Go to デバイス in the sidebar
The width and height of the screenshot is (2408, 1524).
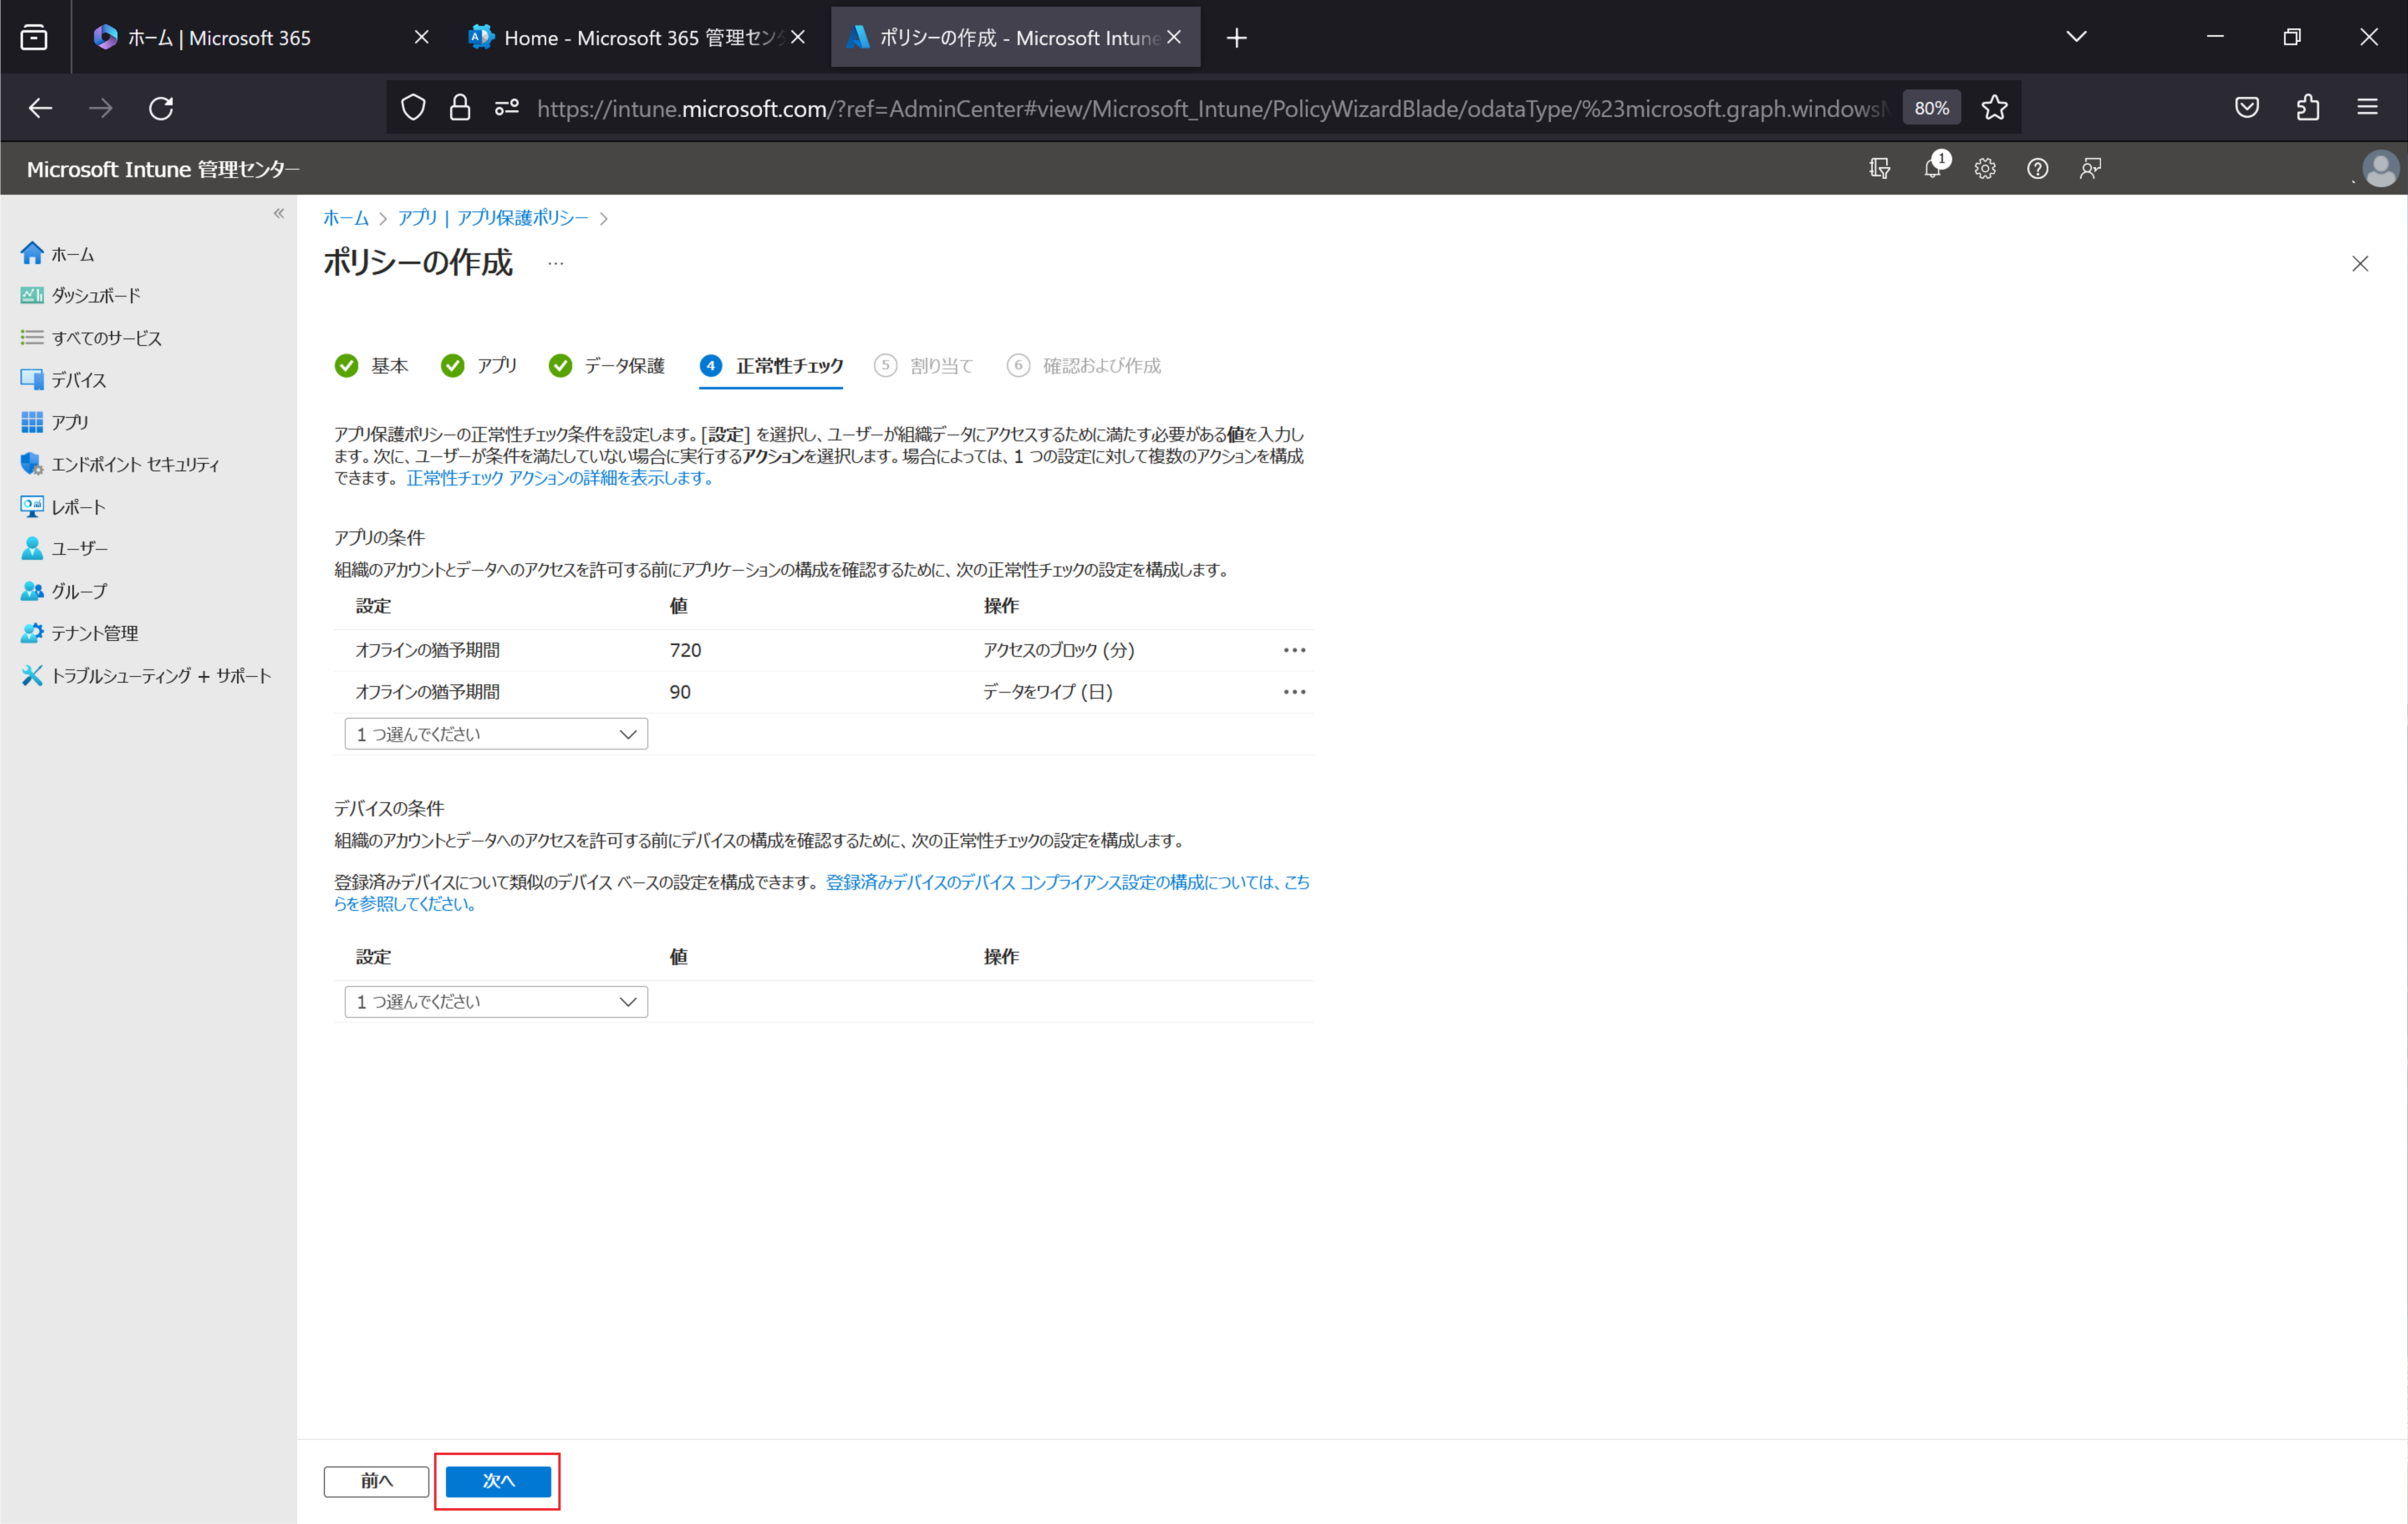pos(78,380)
